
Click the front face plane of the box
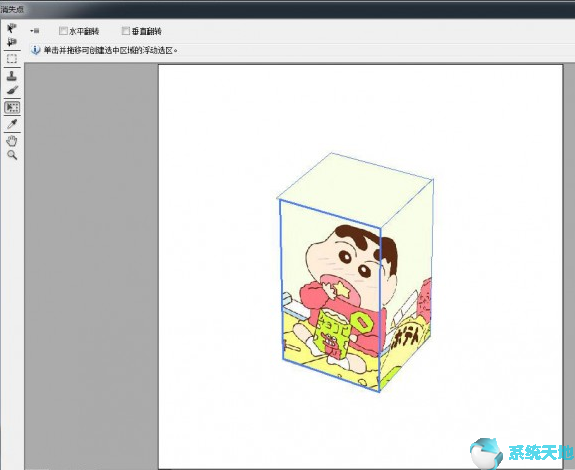pos(330,297)
